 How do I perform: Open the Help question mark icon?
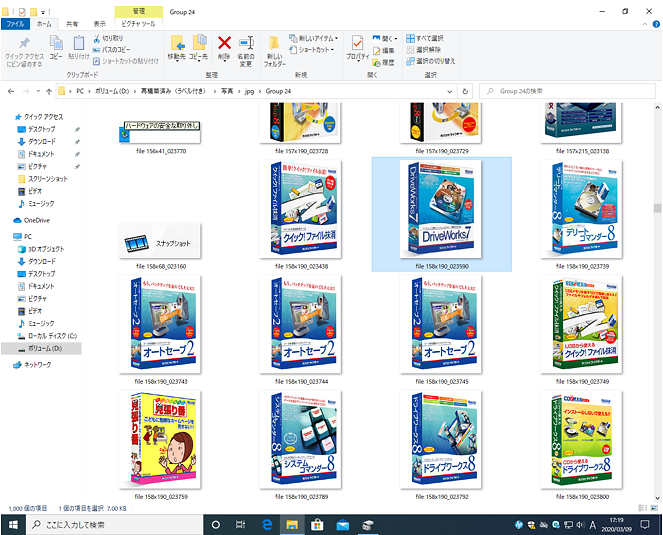pyautogui.click(x=656, y=24)
